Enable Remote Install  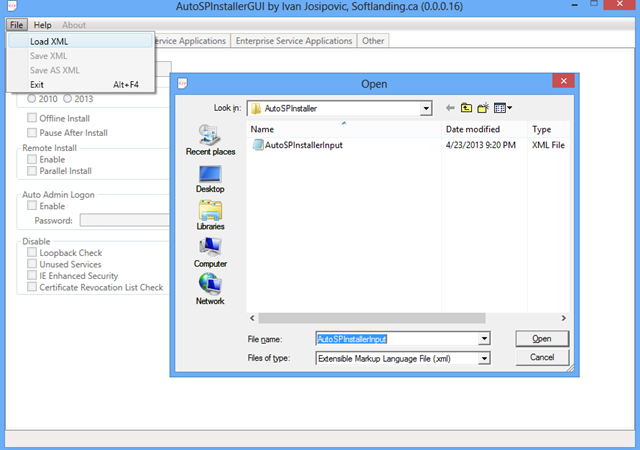pyautogui.click(x=32, y=159)
